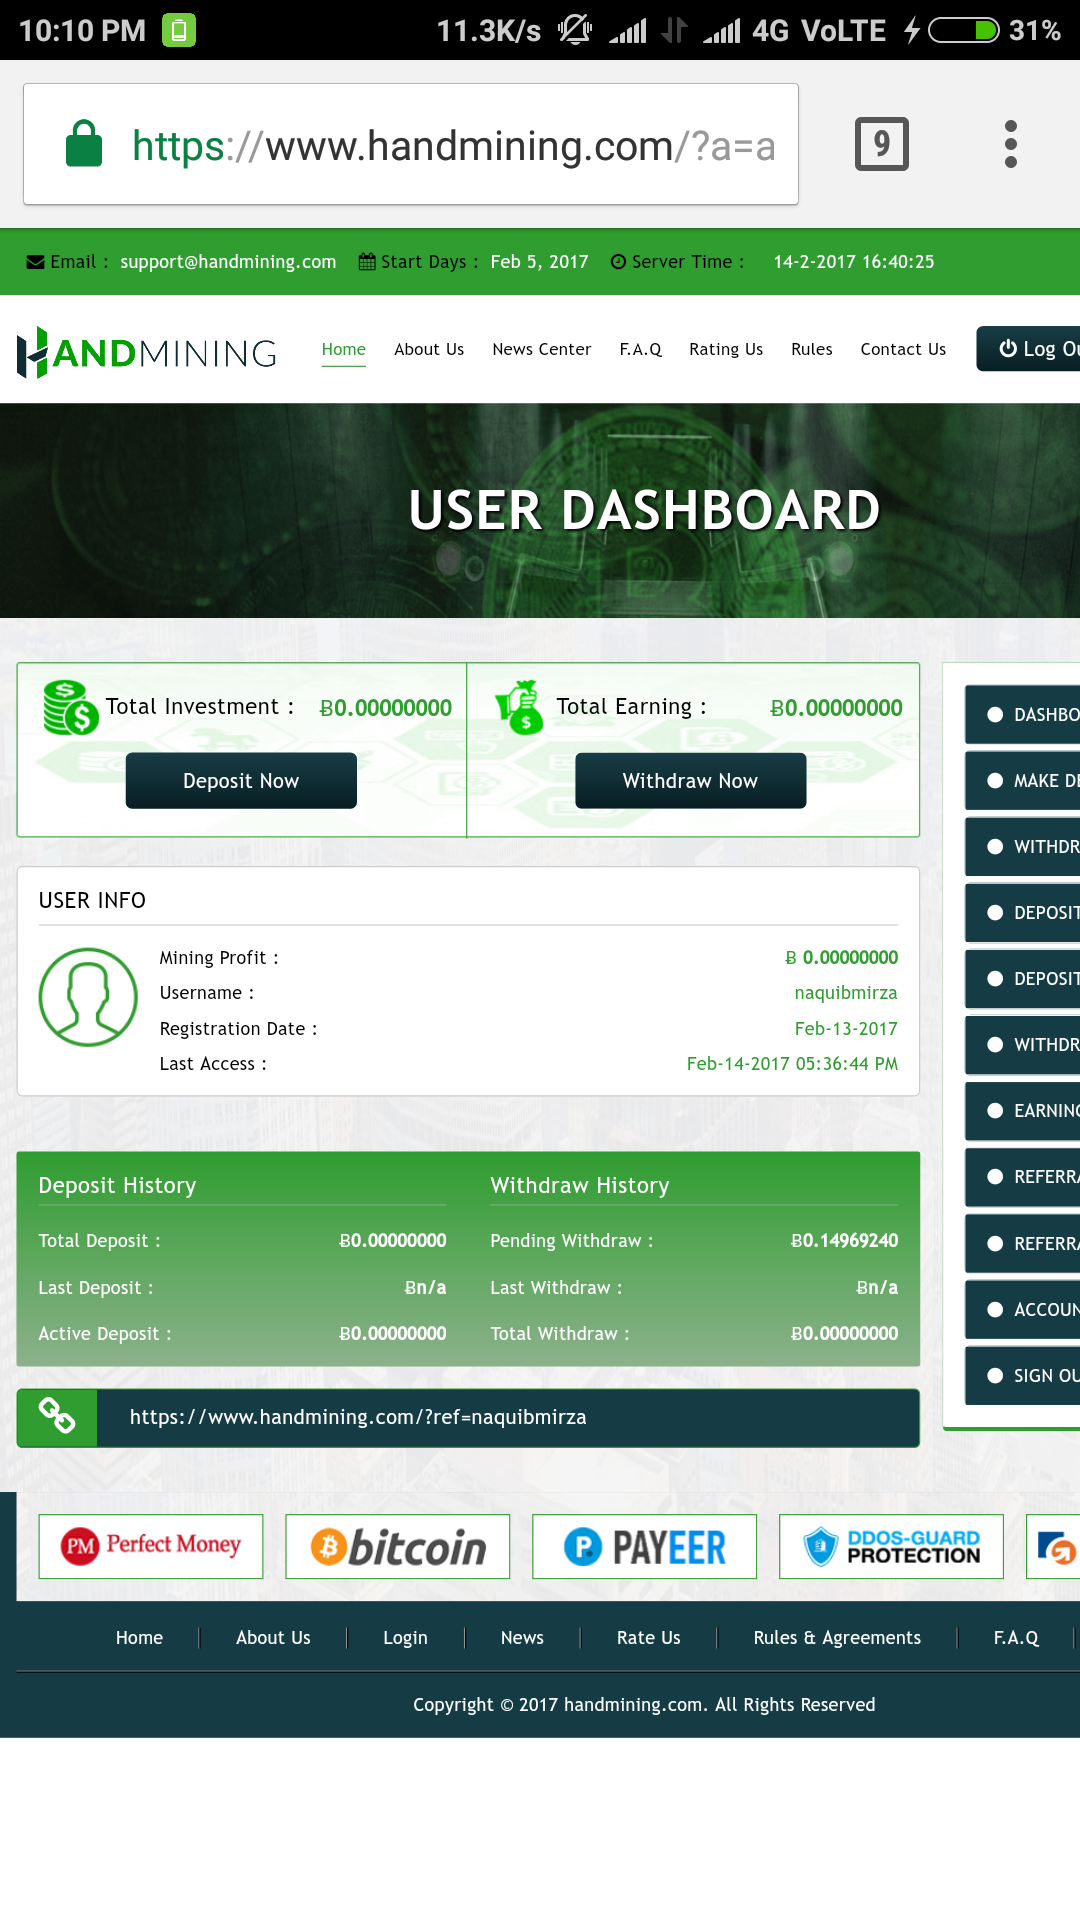Tap the browser URL address field
The image size is (1080, 1920).
coord(450,146)
